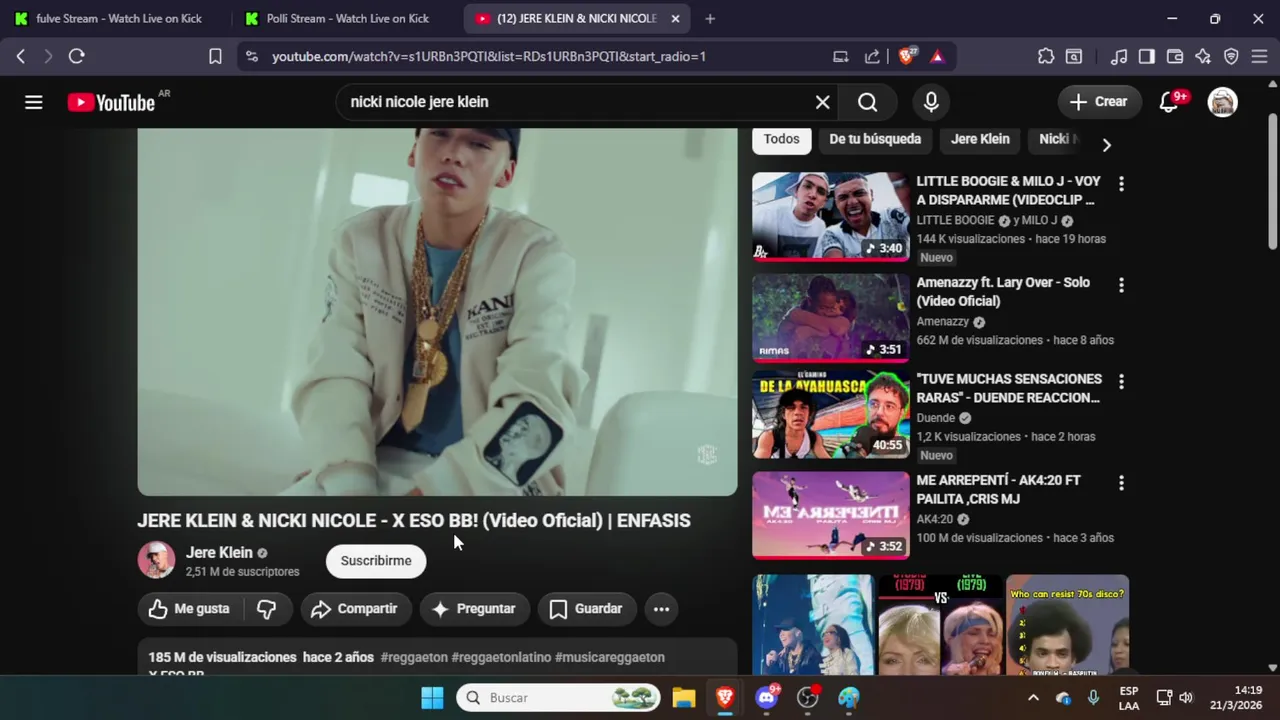1280x720 pixels.
Task: Open the Amenazzy Solo video thumbnail
Action: coord(831,318)
